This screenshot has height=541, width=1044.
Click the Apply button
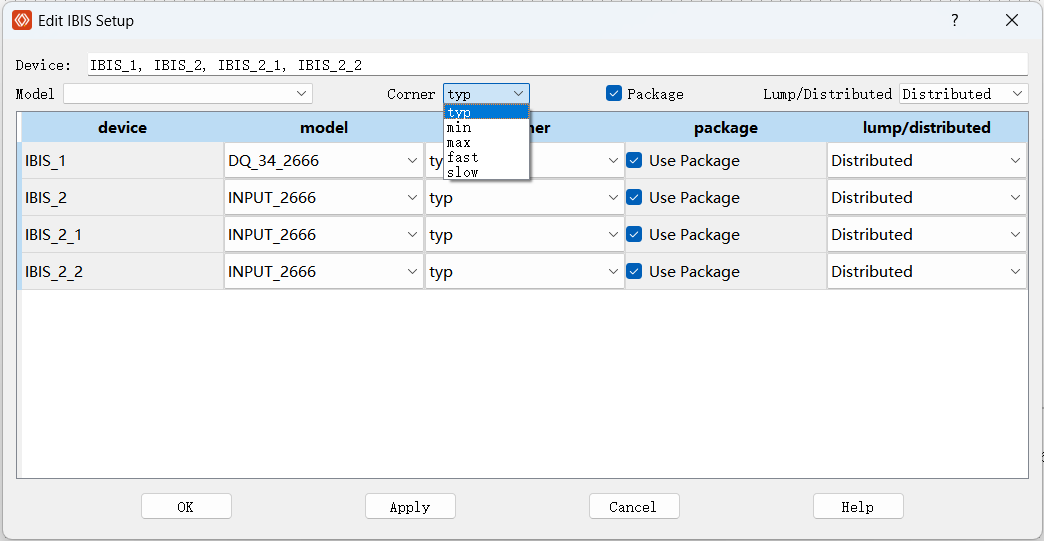pos(410,506)
